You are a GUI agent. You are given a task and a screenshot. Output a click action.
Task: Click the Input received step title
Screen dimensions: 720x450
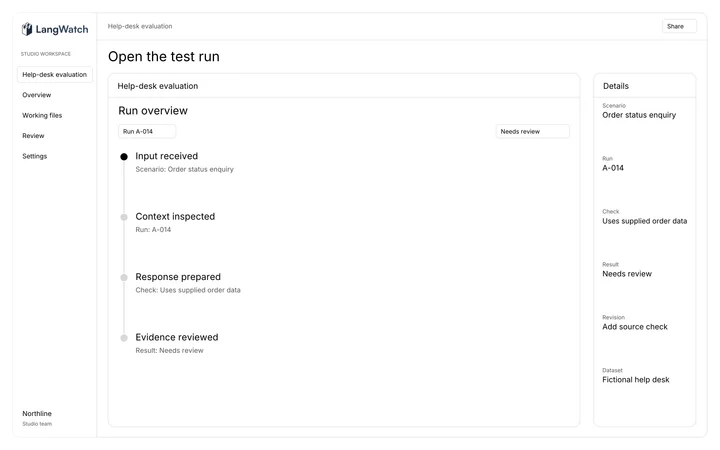click(x=167, y=156)
